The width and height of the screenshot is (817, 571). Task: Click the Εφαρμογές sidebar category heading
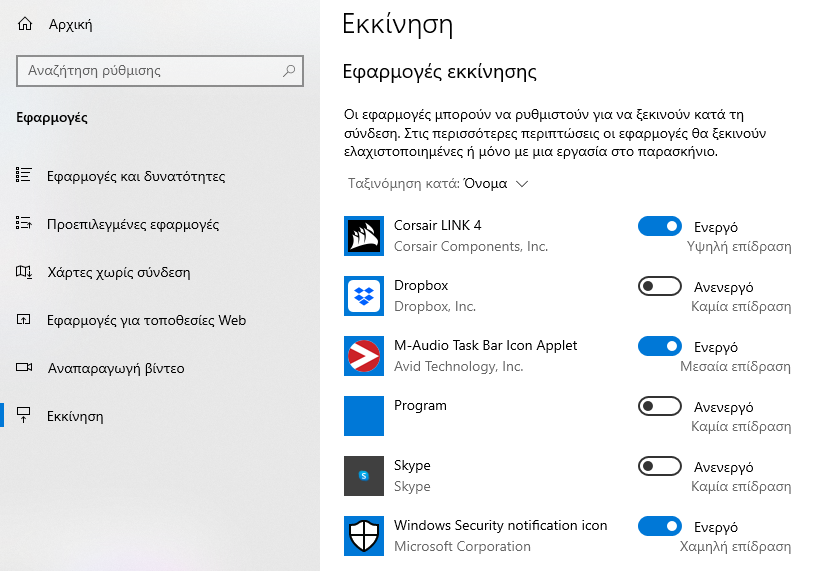[52, 118]
